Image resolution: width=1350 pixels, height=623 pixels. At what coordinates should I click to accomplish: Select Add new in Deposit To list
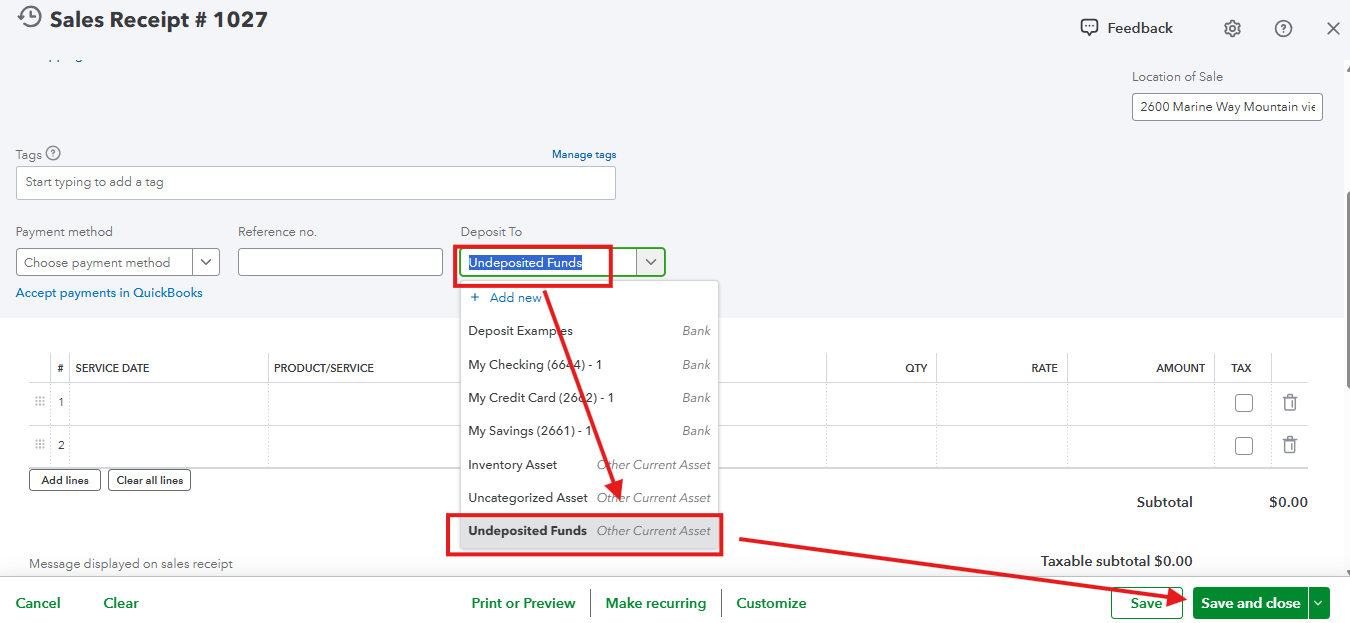(515, 298)
